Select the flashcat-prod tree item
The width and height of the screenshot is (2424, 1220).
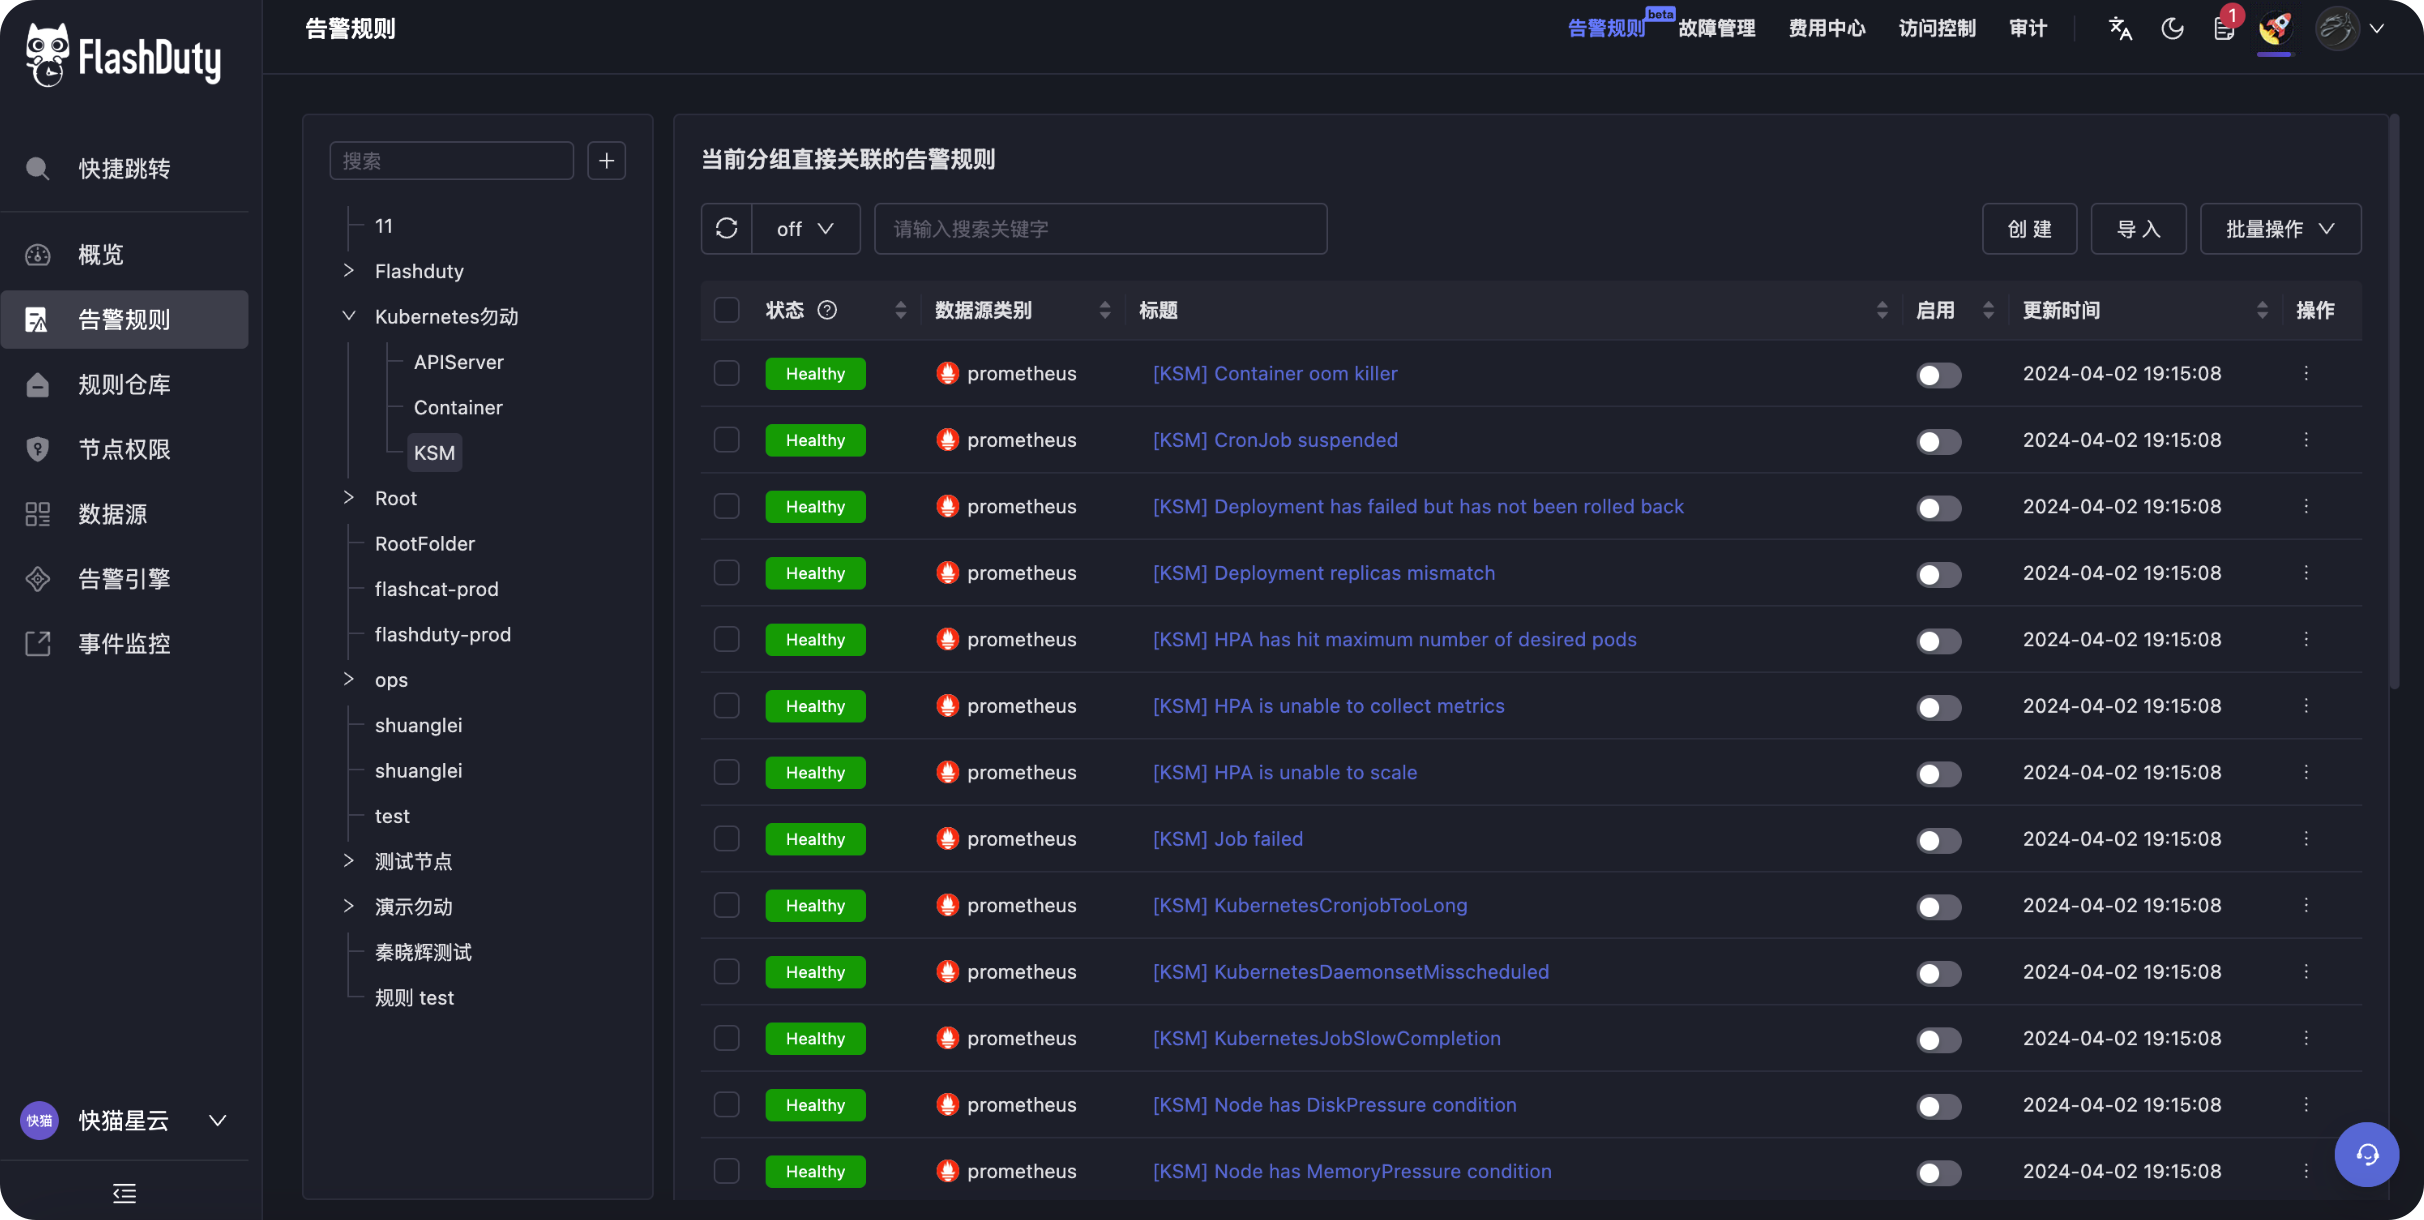[437, 589]
